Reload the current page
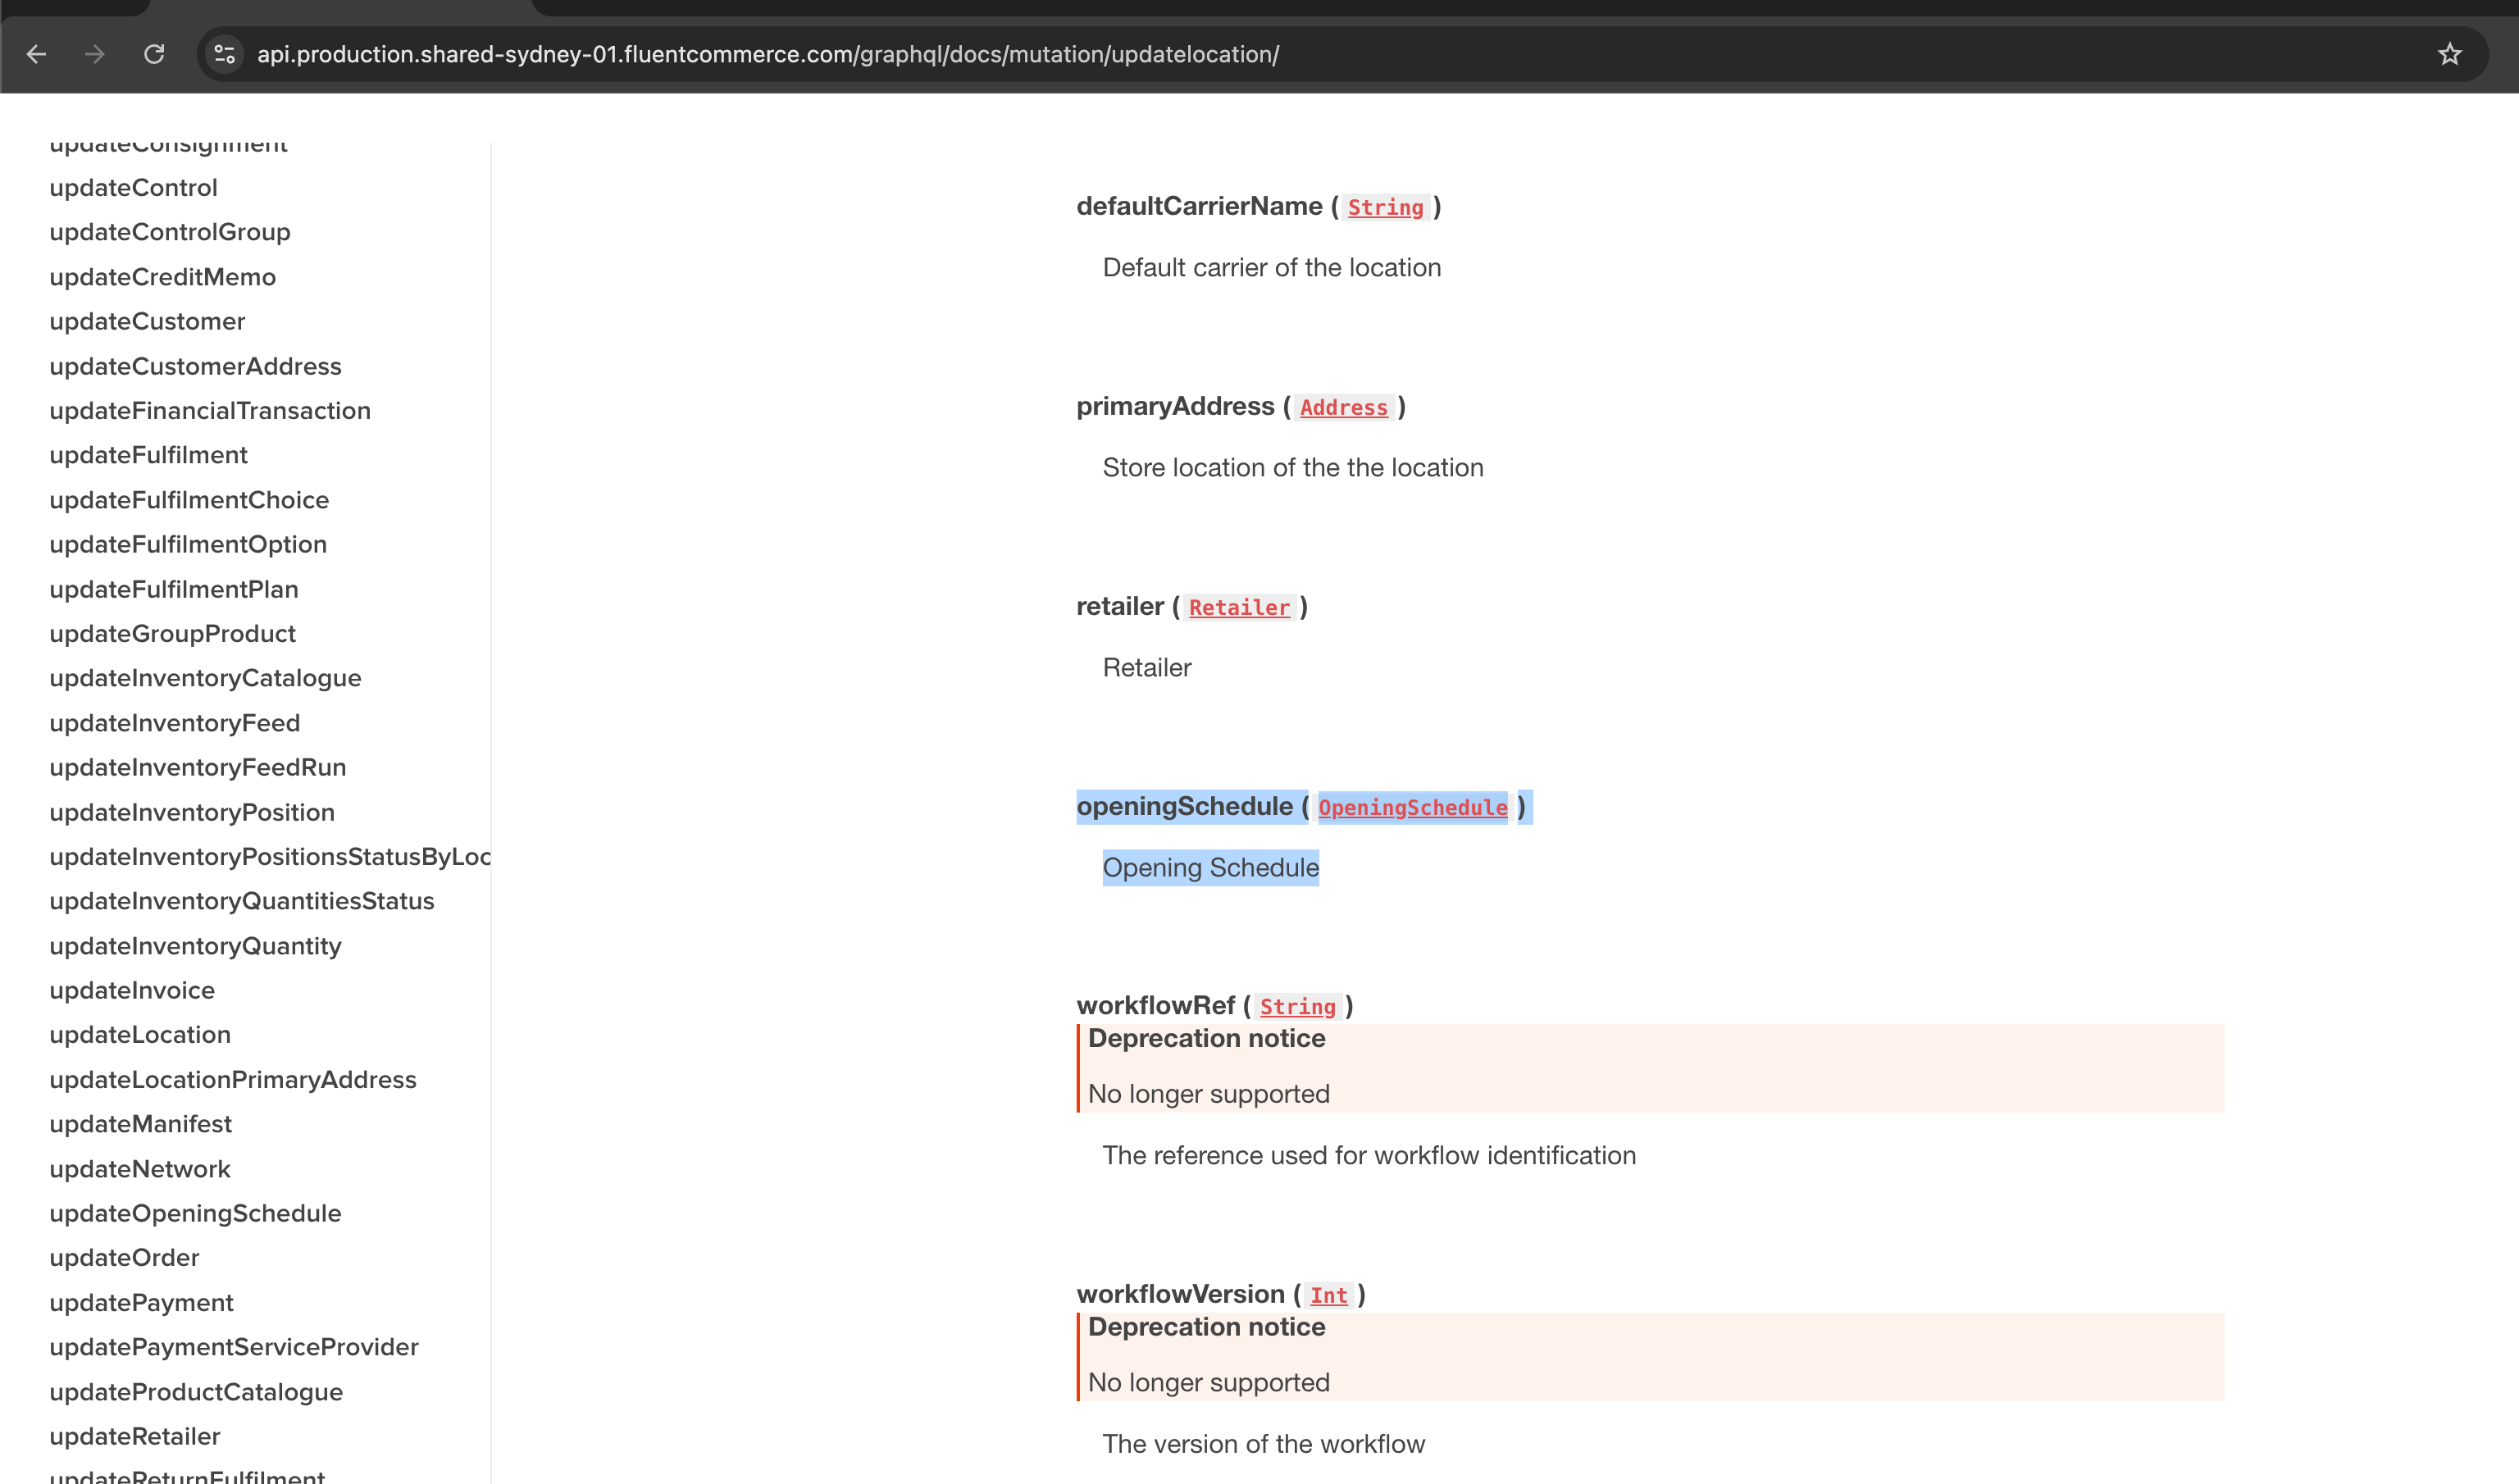This screenshot has height=1484, width=2519. pos(154,54)
